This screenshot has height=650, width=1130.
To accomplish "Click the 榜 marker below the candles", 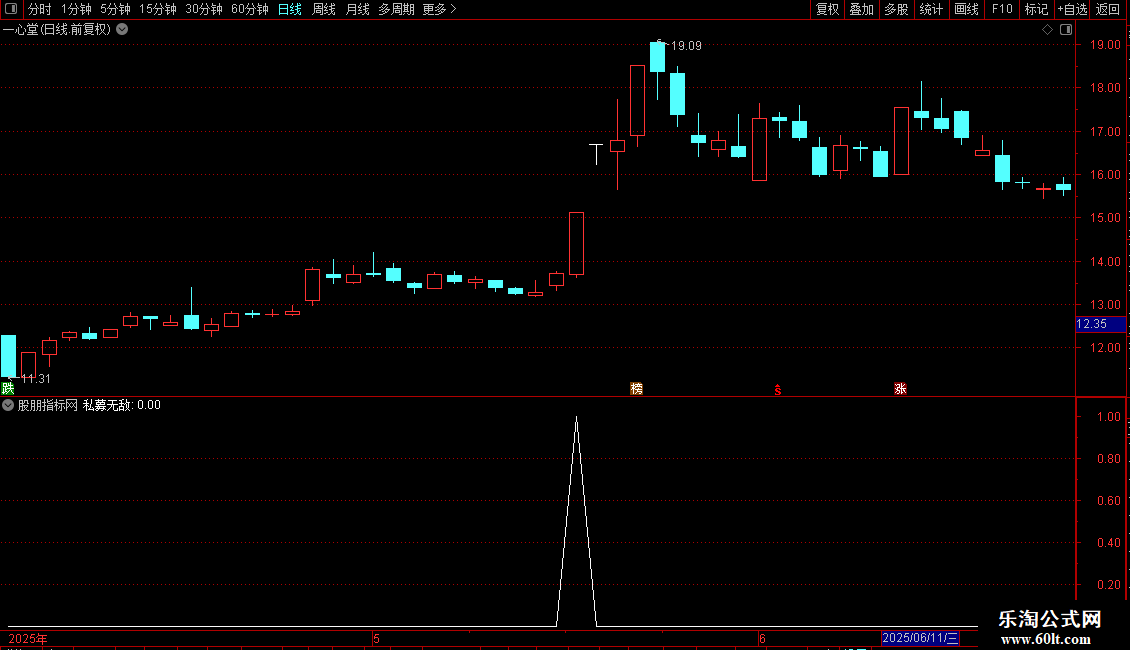I will (x=636, y=388).
